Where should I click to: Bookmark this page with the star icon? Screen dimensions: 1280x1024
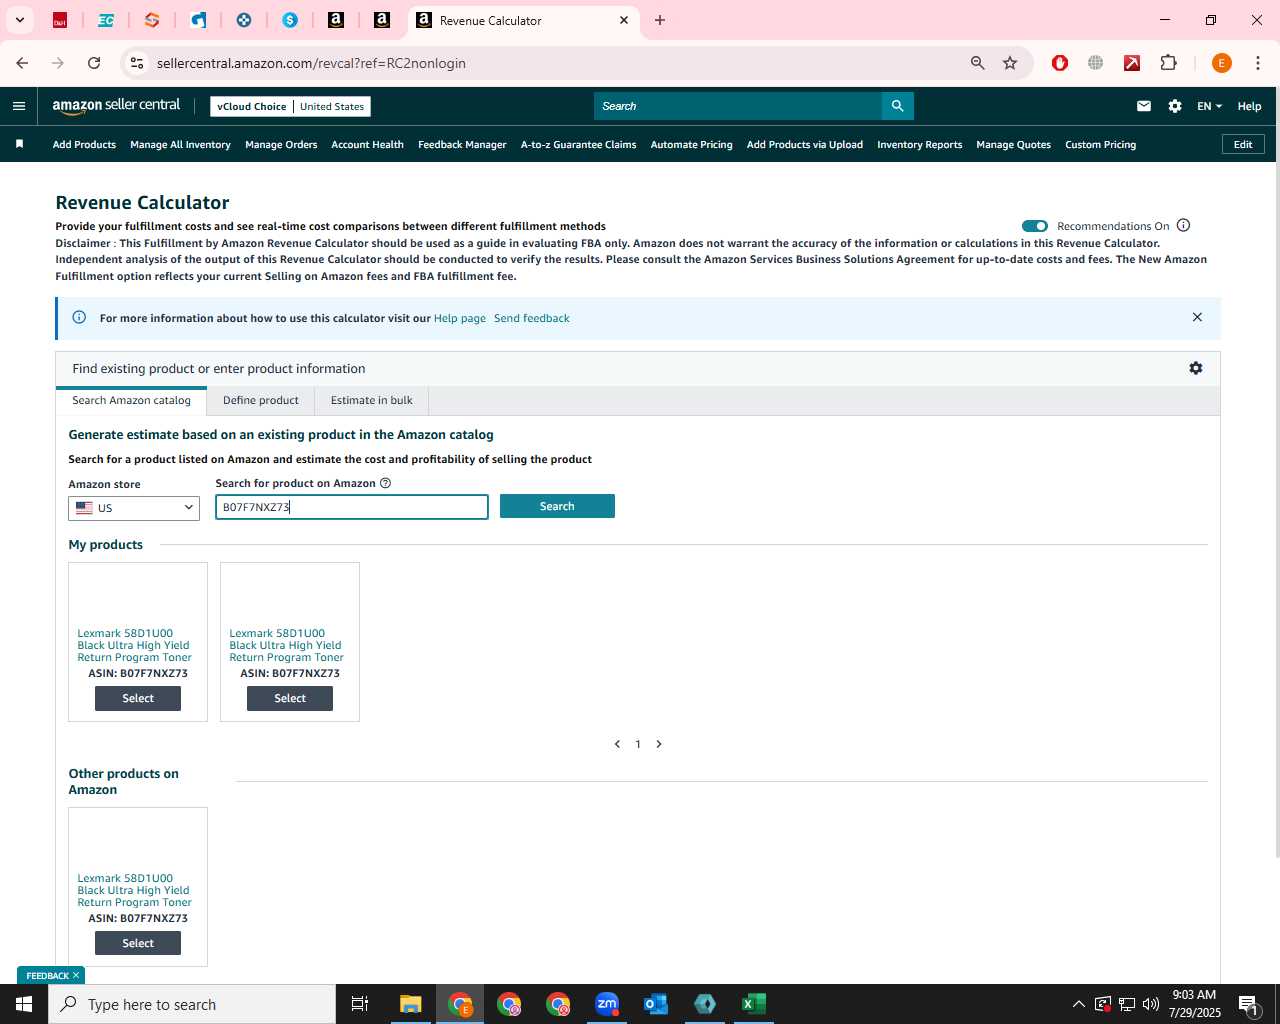pyautogui.click(x=1010, y=63)
